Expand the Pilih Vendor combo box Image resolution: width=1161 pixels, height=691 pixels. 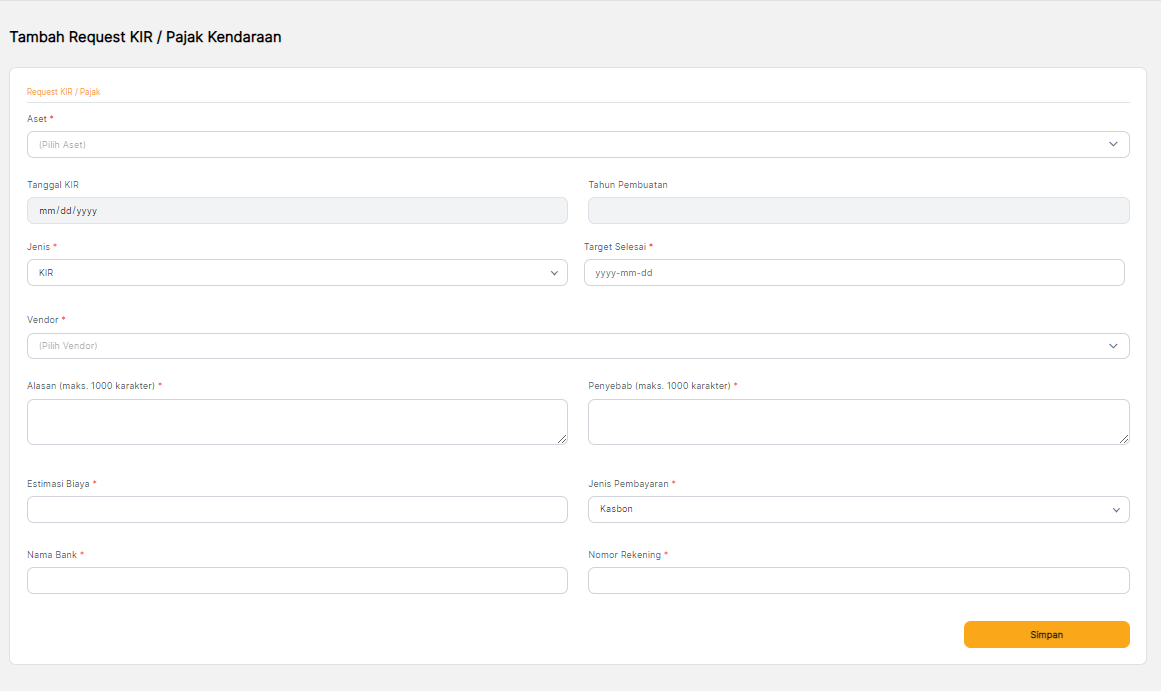(x=560, y=346)
